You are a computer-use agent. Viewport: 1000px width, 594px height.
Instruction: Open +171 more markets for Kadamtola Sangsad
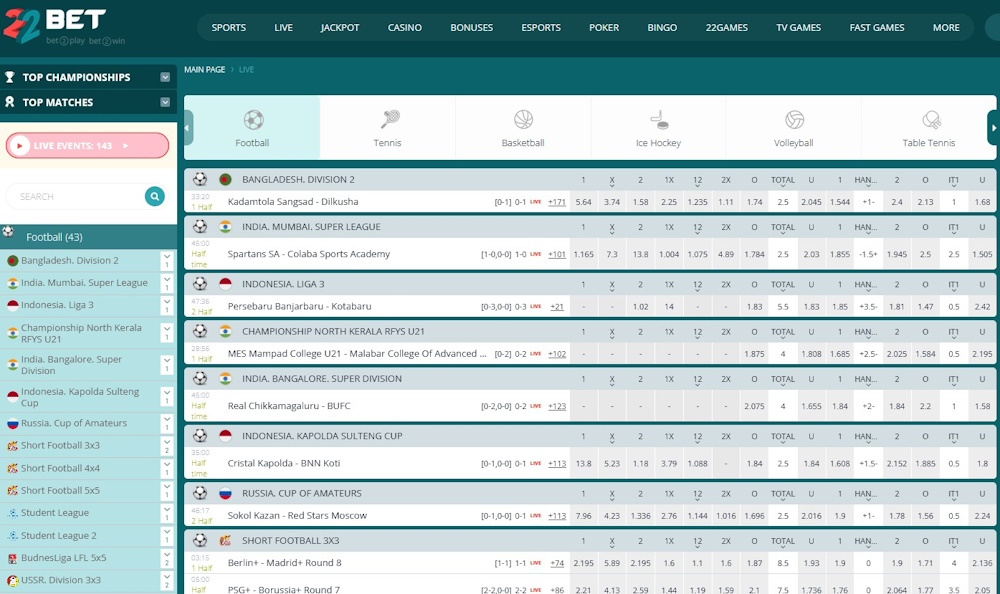[557, 202]
